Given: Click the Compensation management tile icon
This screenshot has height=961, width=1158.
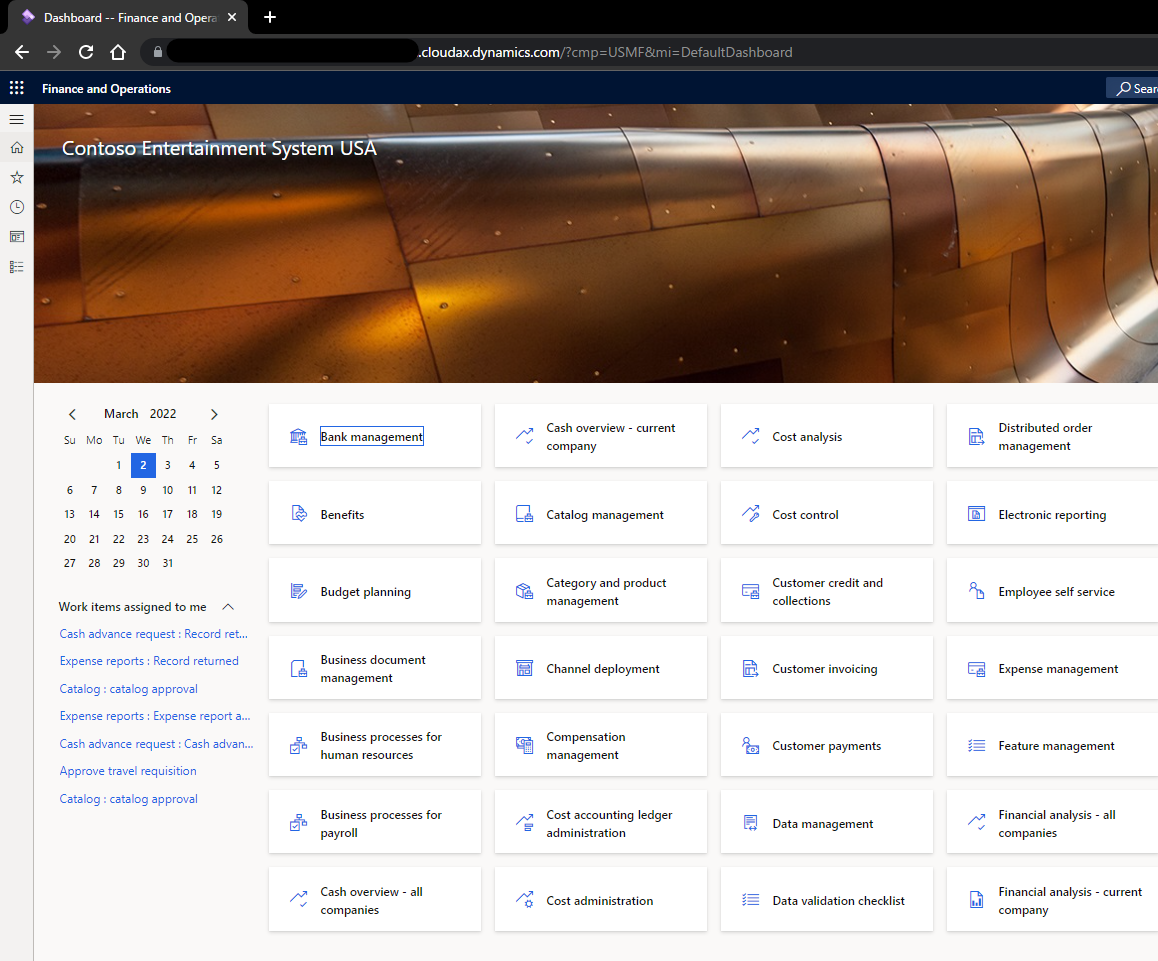Looking at the screenshot, I should [x=524, y=746].
